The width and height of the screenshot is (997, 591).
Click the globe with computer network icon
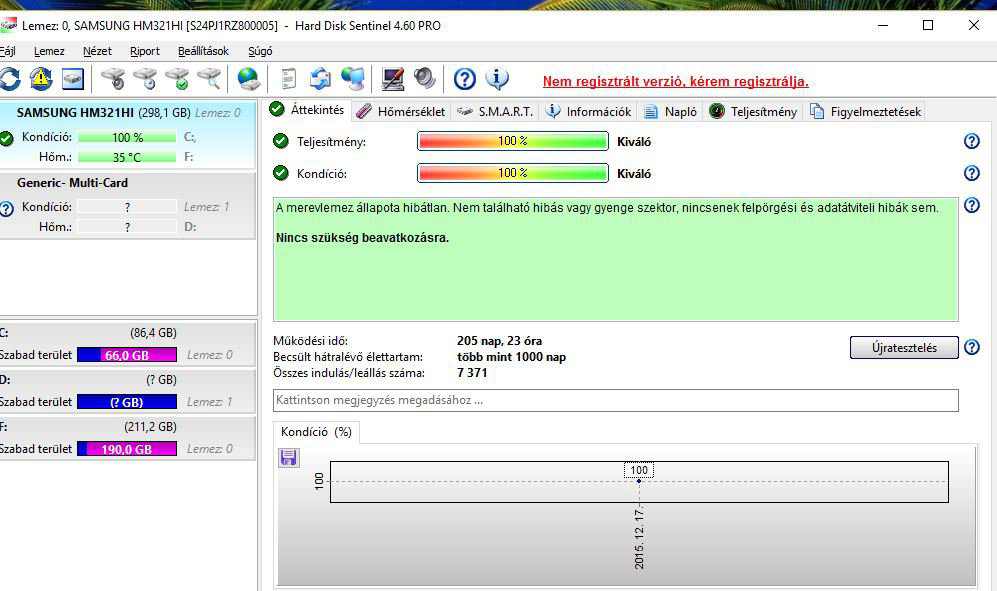click(352, 80)
